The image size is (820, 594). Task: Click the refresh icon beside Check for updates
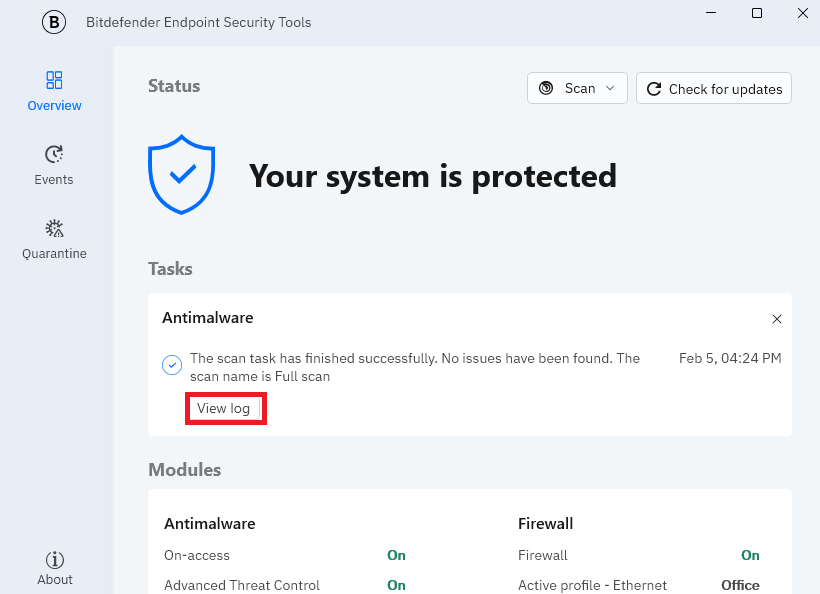[654, 89]
